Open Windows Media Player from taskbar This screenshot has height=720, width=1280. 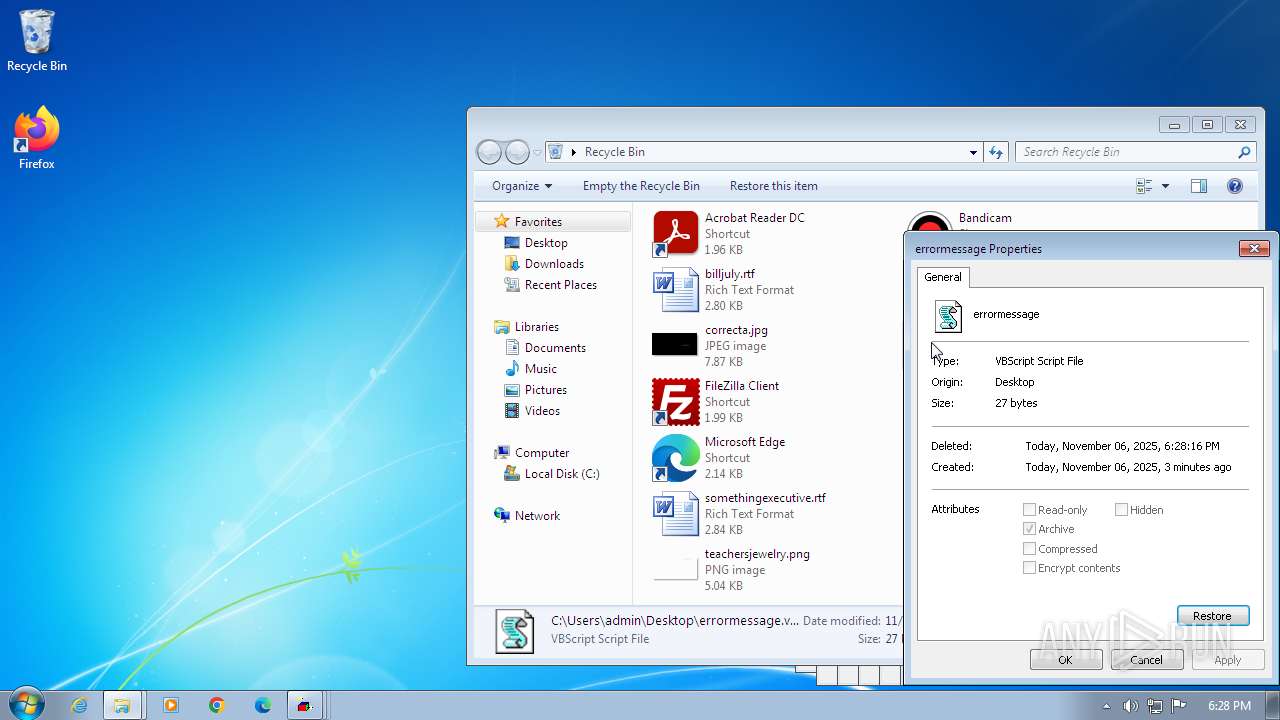pyautogui.click(x=170, y=705)
